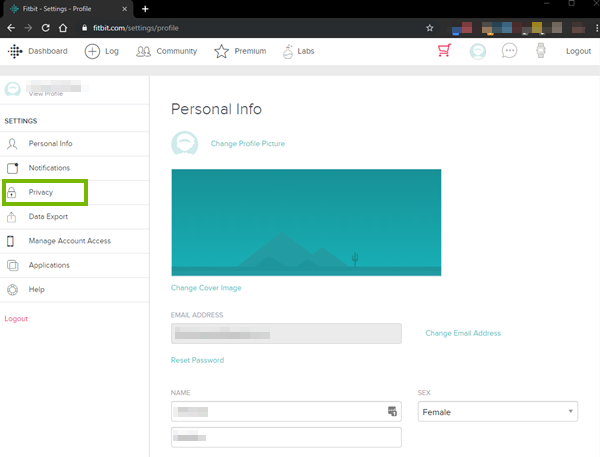The width and height of the screenshot is (600, 457).
Task: Click the Log plus-circle icon
Action: pos(92,51)
